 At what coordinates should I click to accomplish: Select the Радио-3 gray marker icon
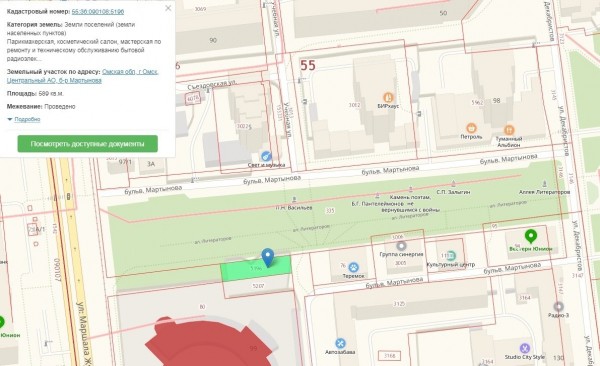point(558,307)
